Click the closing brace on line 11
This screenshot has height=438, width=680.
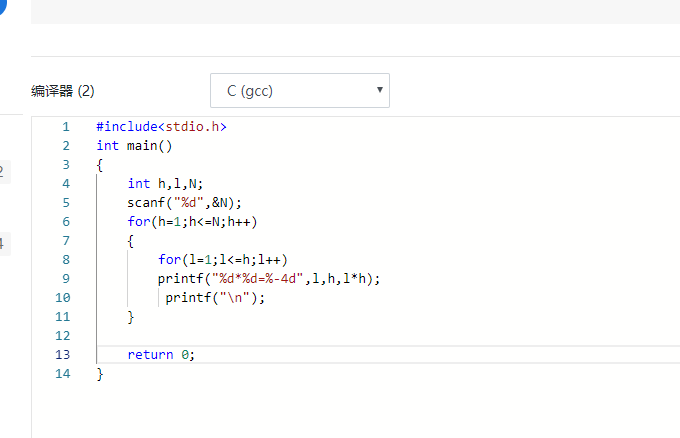coord(130,317)
